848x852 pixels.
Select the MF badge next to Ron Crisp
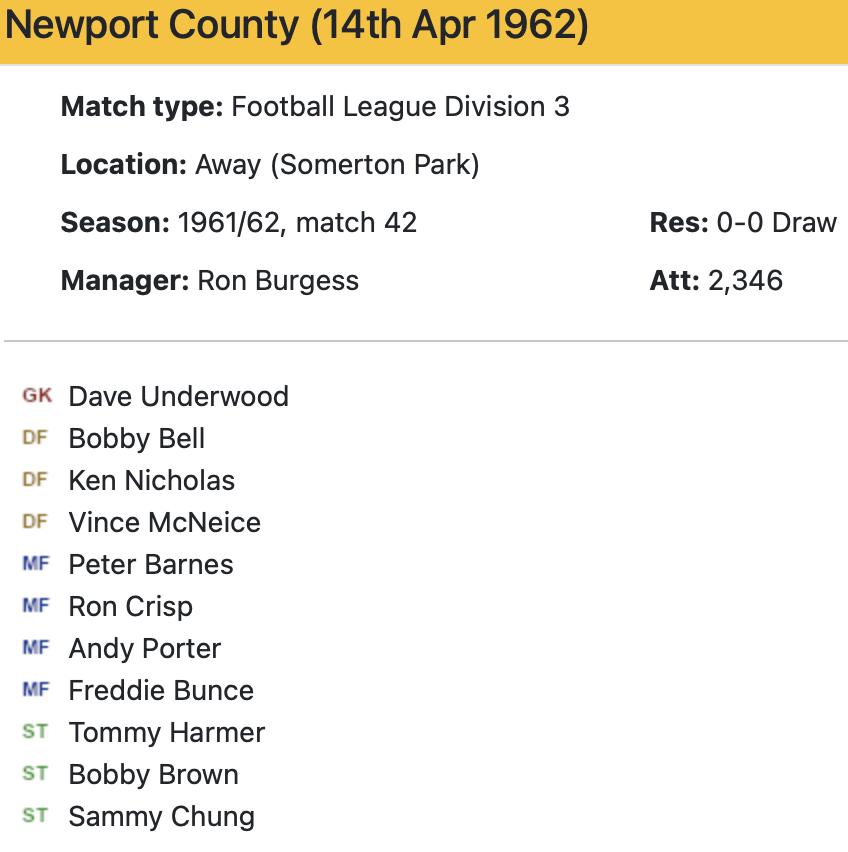(35, 606)
